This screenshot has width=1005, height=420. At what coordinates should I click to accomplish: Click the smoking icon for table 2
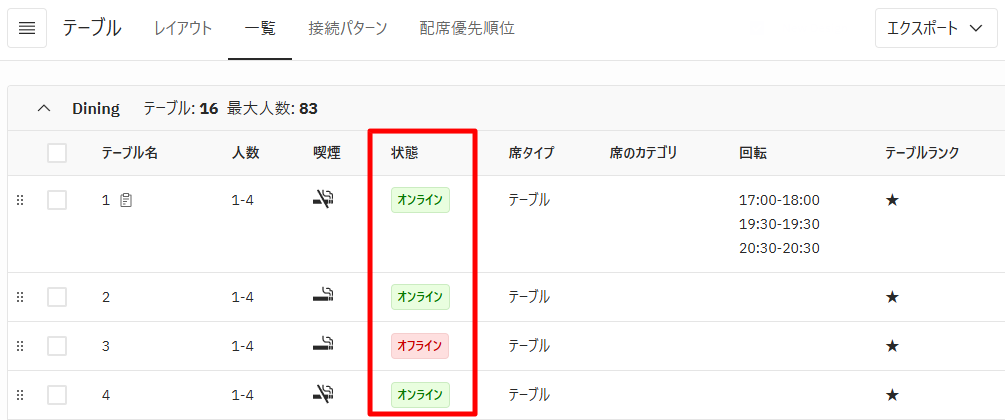(324, 296)
